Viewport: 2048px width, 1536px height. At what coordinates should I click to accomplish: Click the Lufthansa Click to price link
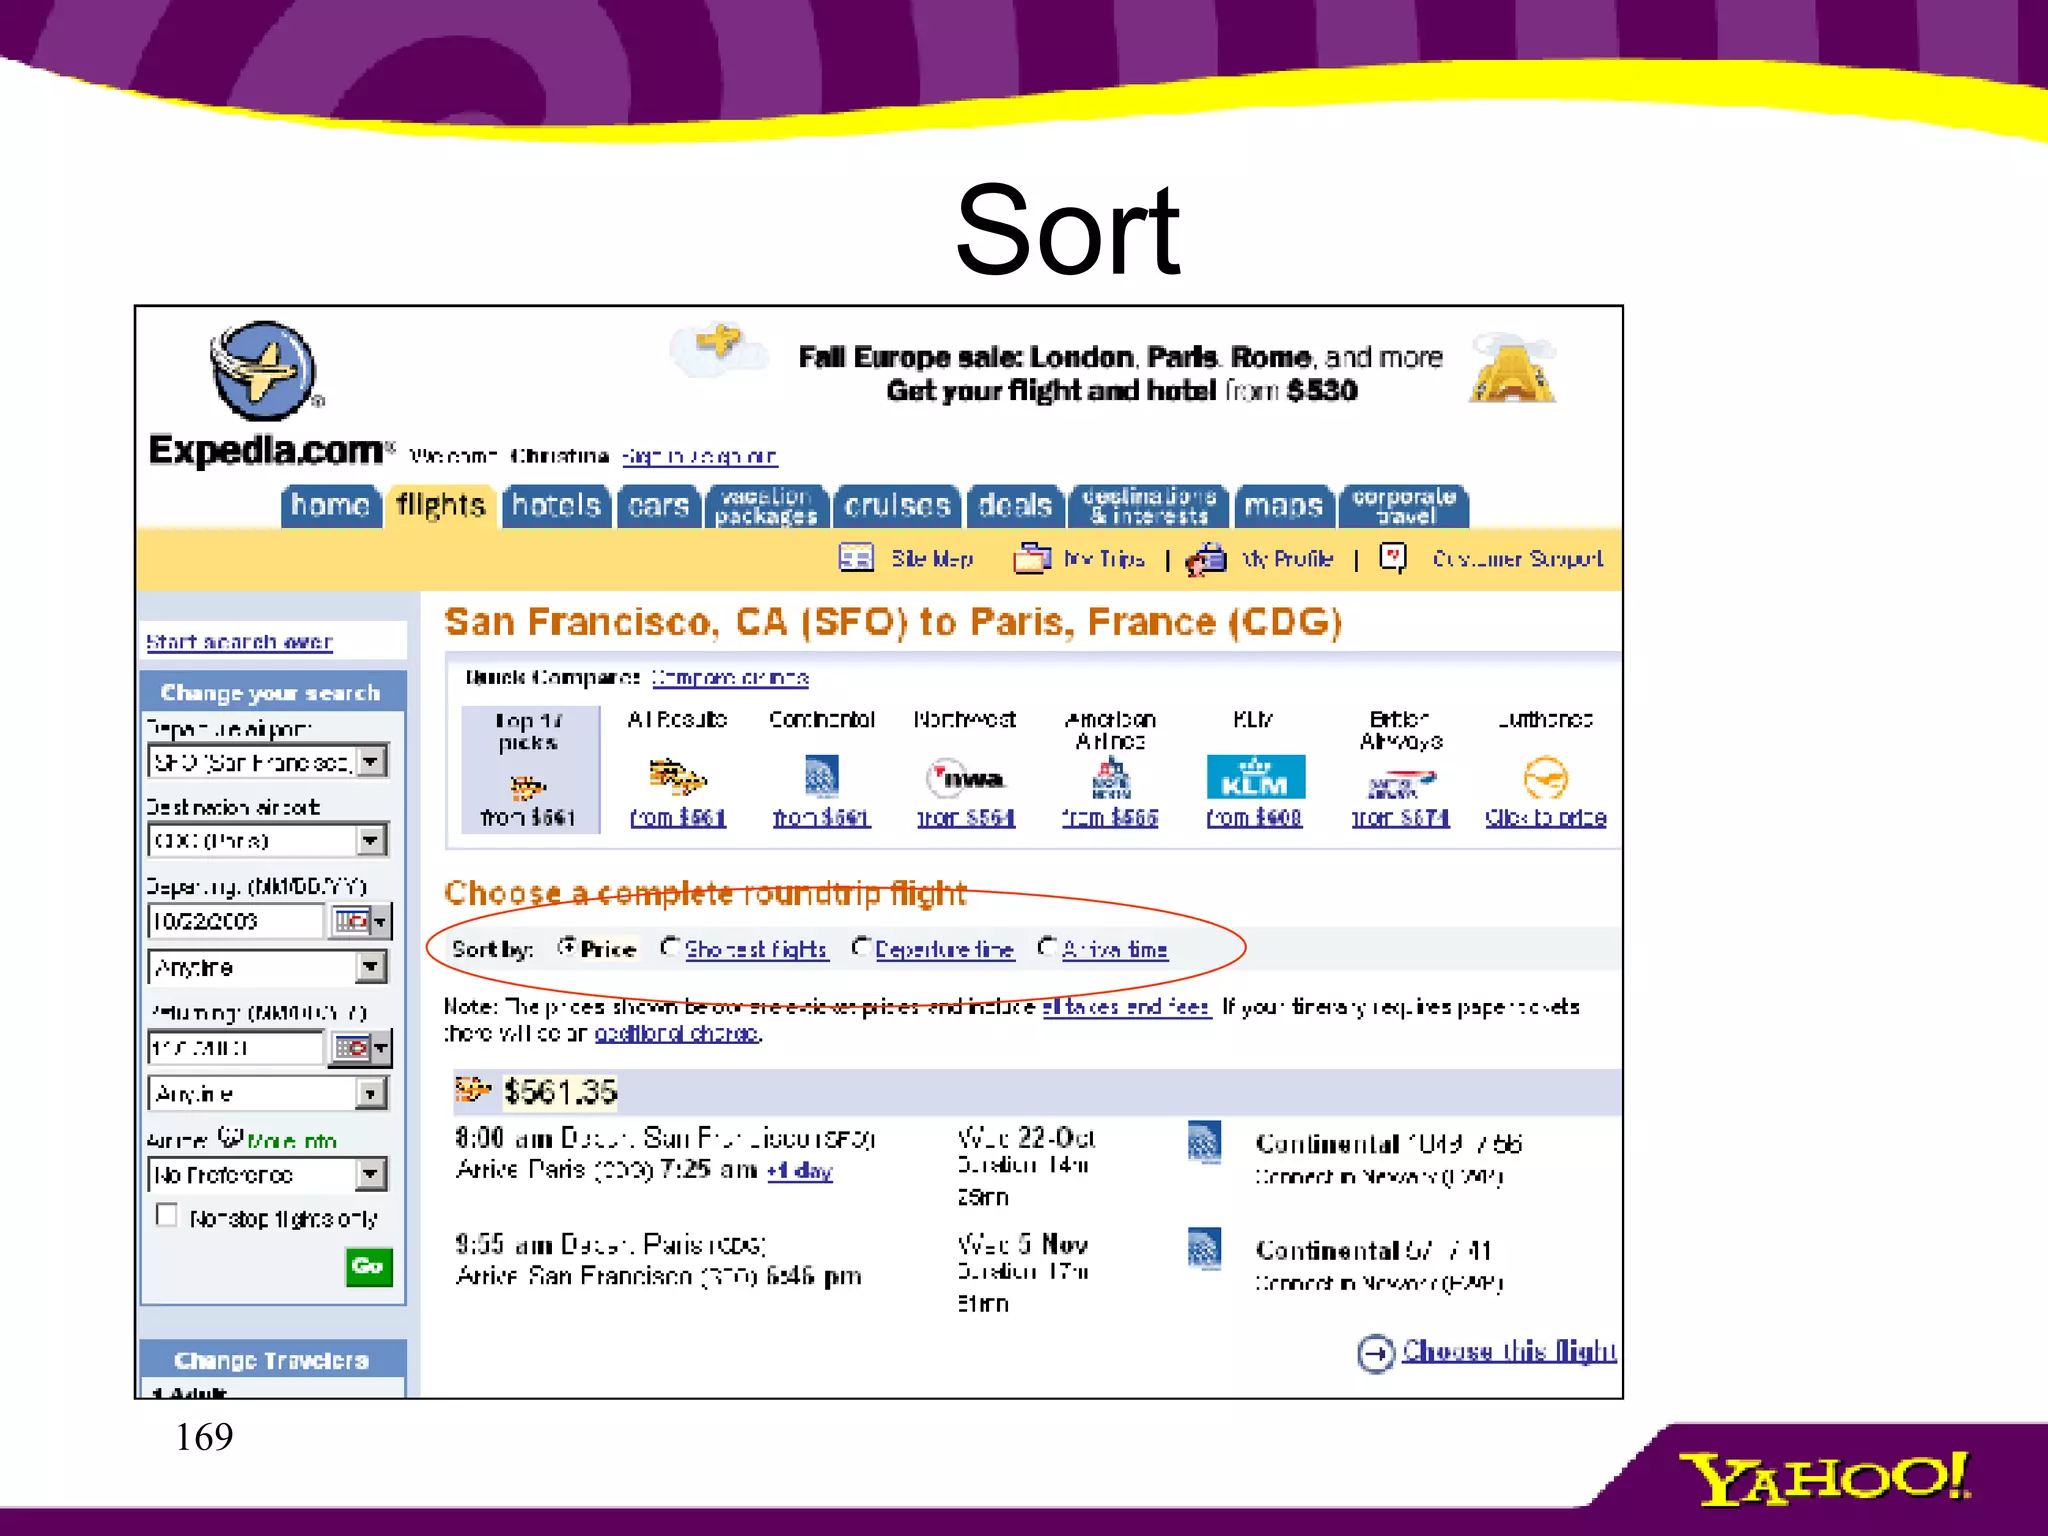1545,818
